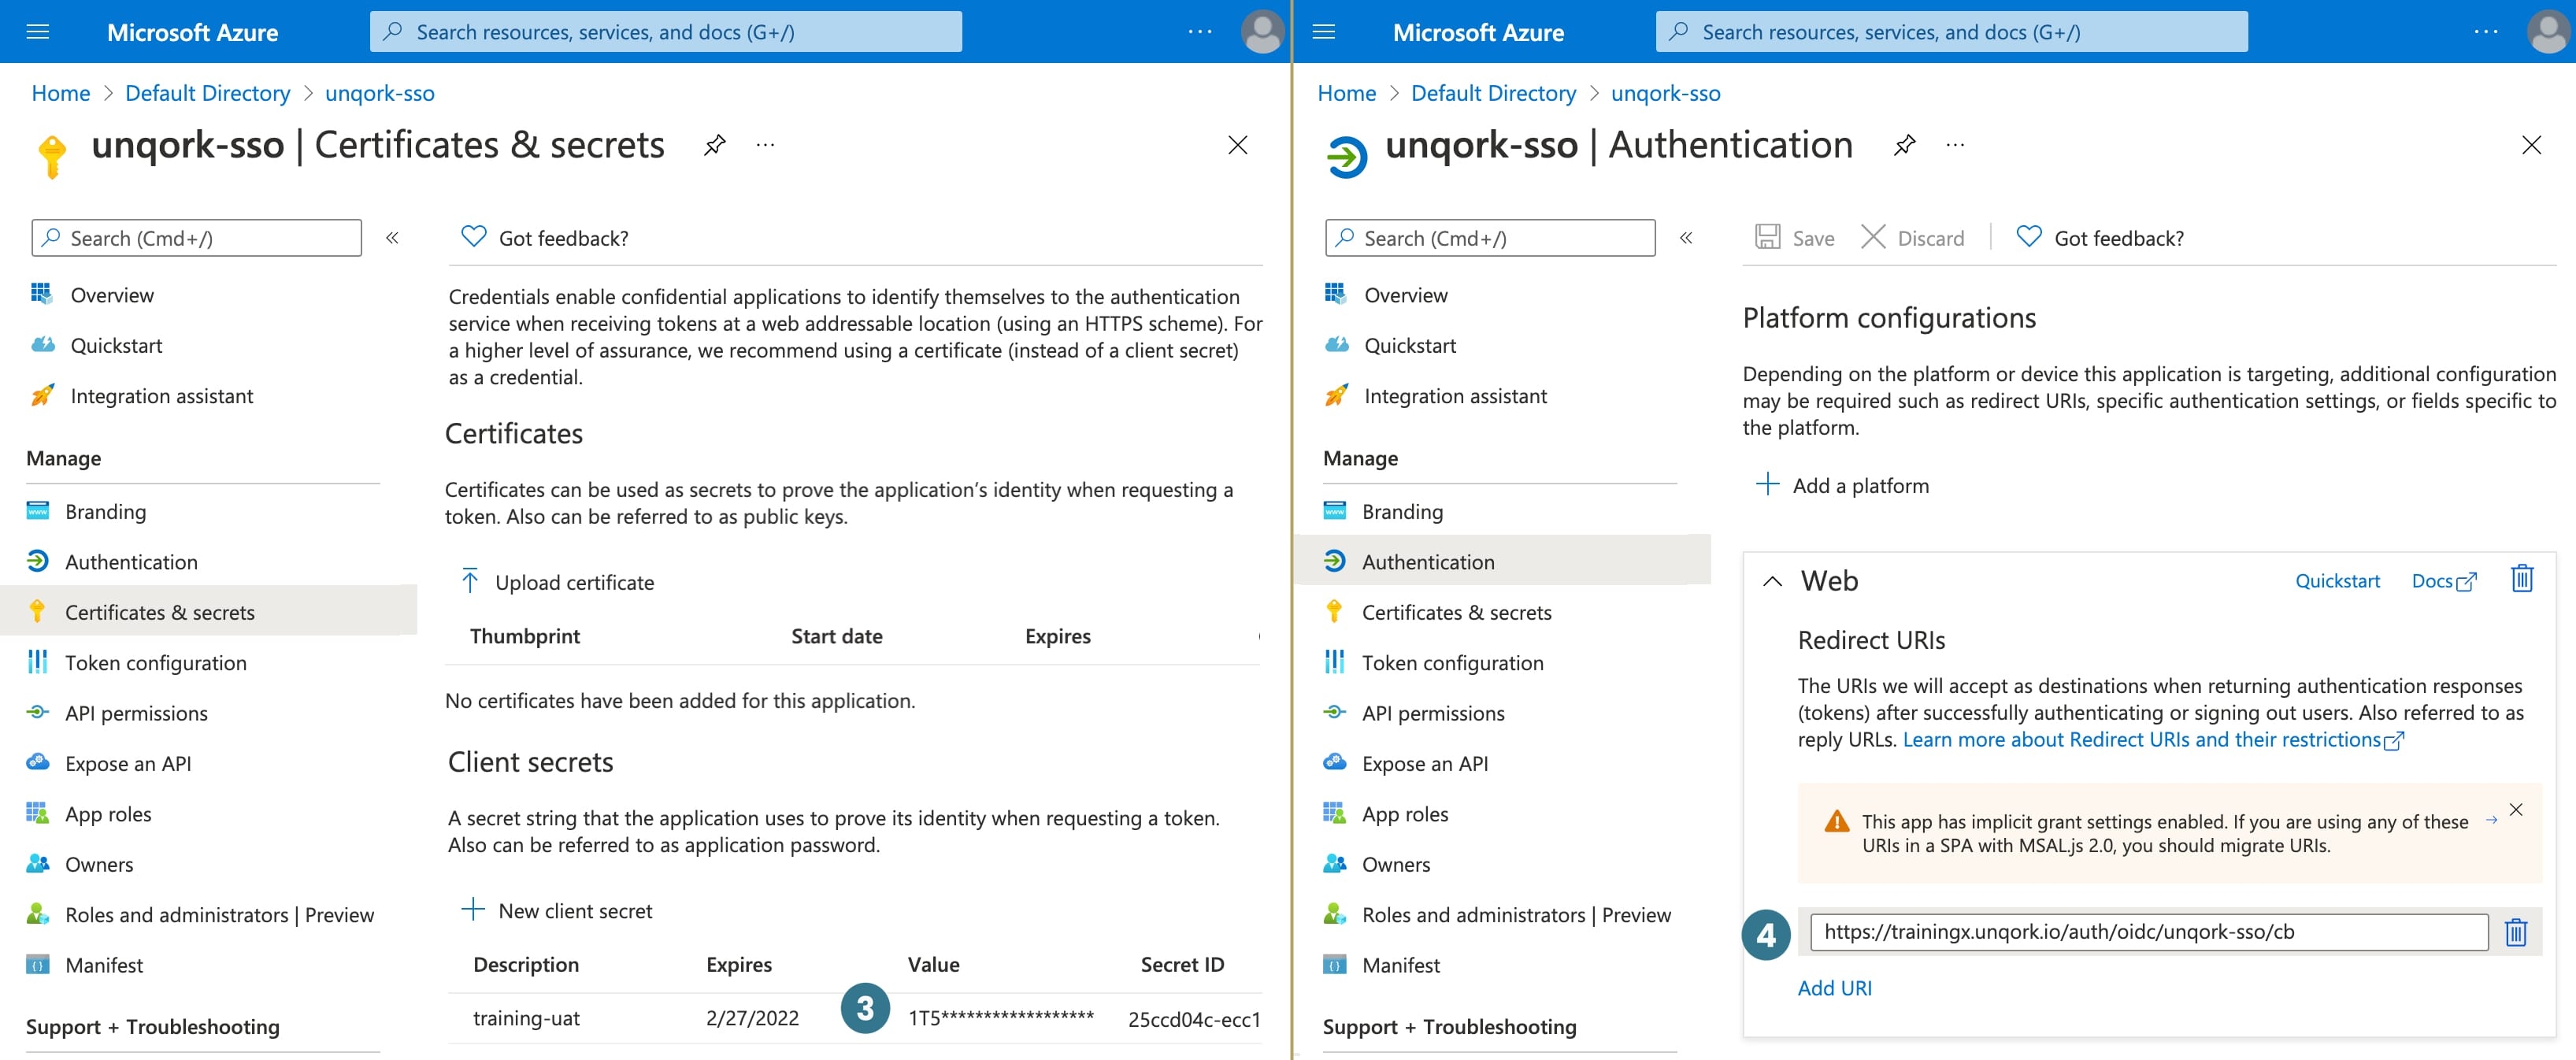Pin the Authentication blade

[x=1905, y=146]
